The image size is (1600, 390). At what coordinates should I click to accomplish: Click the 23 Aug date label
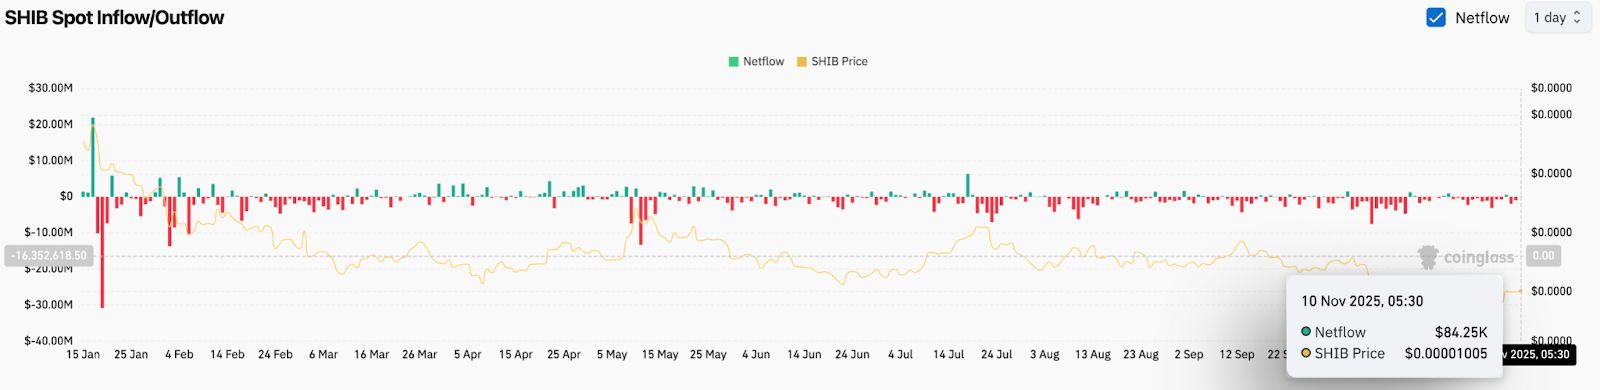(1141, 354)
